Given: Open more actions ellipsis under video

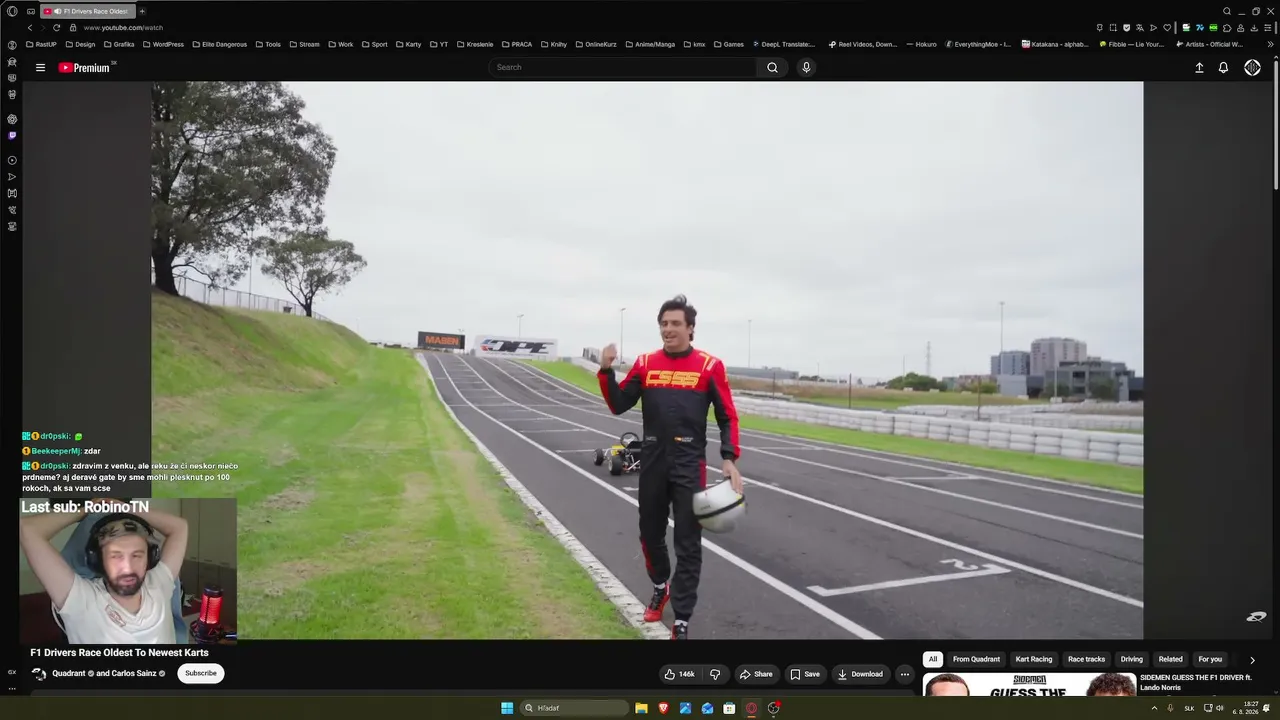Looking at the screenshot, I should click(x=905, y=674).
